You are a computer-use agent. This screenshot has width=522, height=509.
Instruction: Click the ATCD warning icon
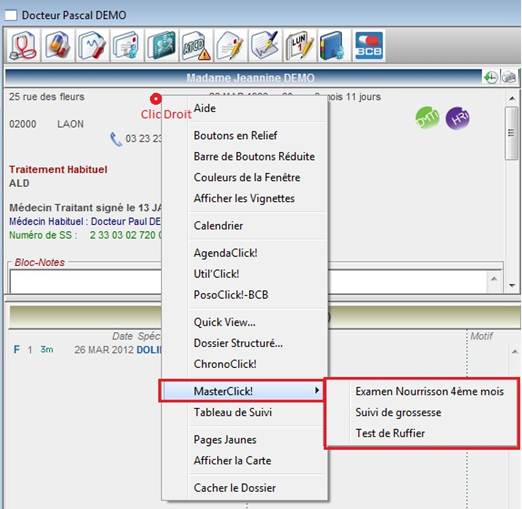click(x=196, y=46)
